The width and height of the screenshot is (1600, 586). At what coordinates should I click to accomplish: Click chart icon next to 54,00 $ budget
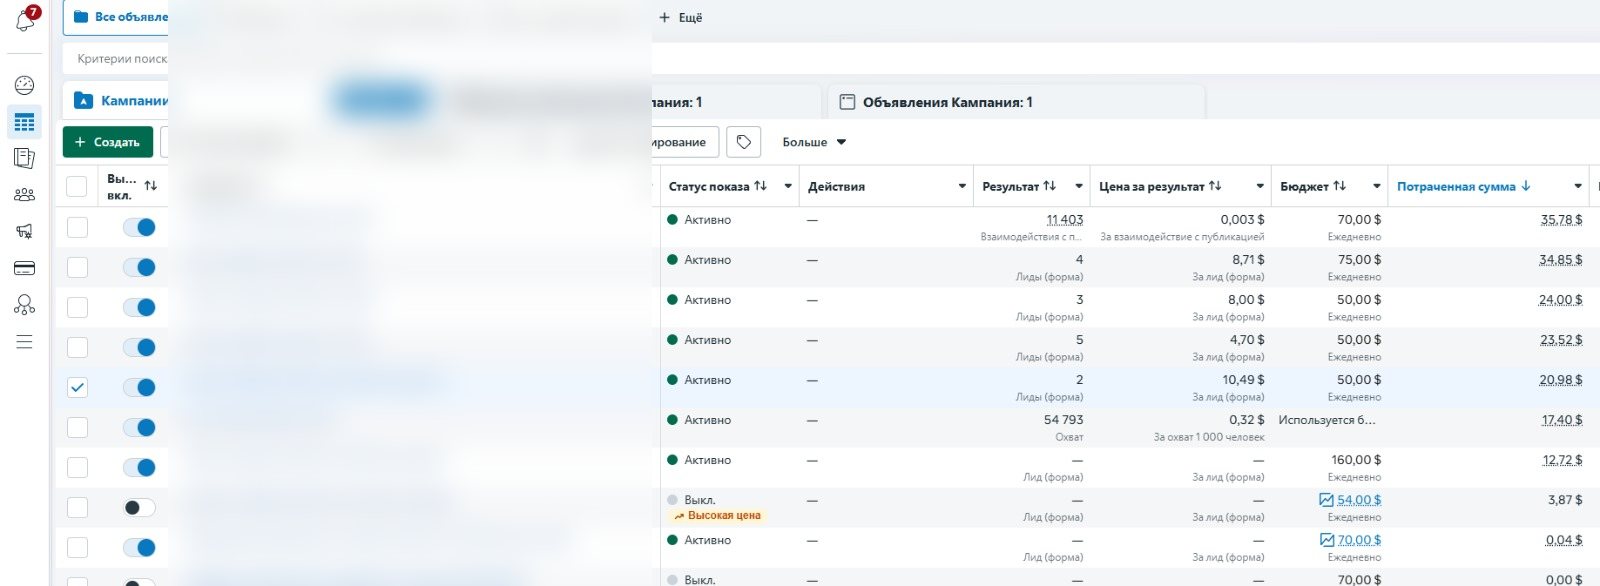(x=1327, y=500)
